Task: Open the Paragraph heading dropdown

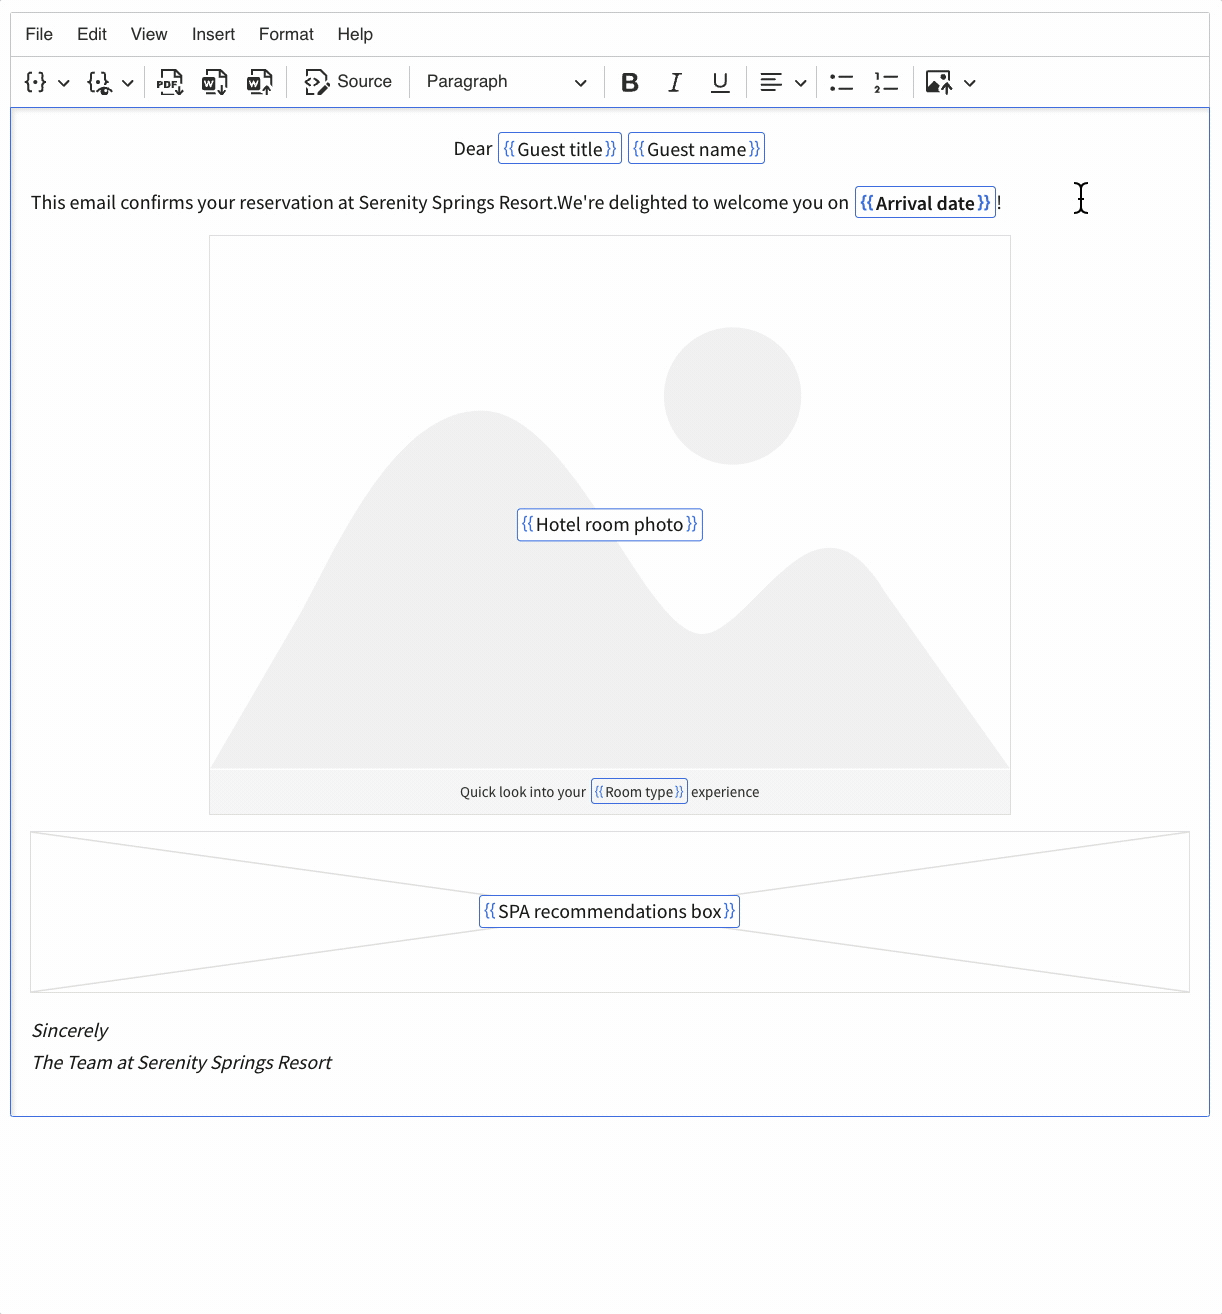Action: coord(506,82)
